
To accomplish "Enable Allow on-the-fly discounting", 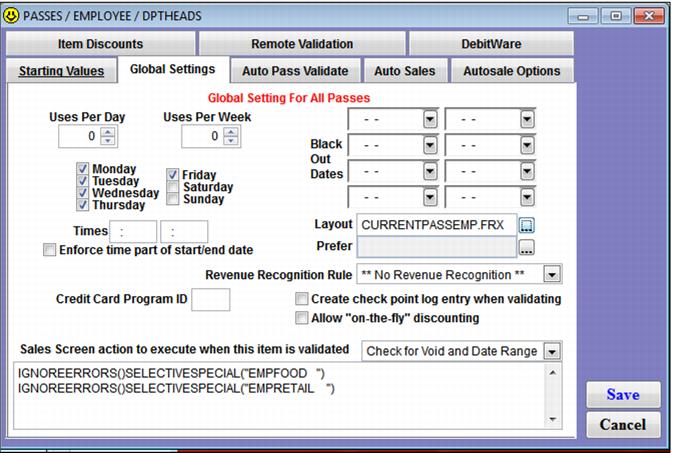I will pyautogui.click(x=302, y=318).
